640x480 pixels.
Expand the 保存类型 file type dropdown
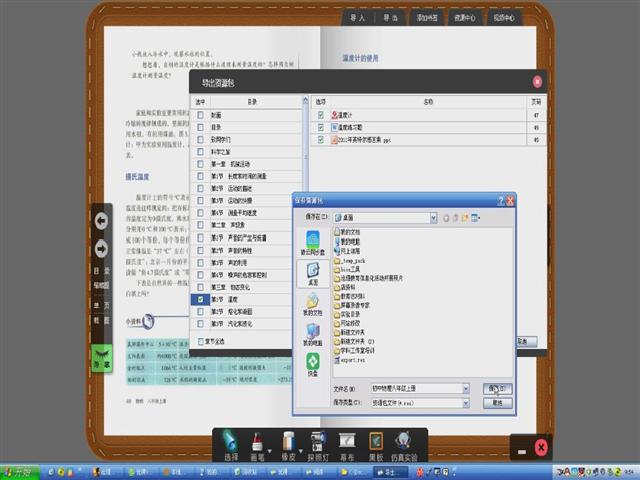[x=465, y=402]
